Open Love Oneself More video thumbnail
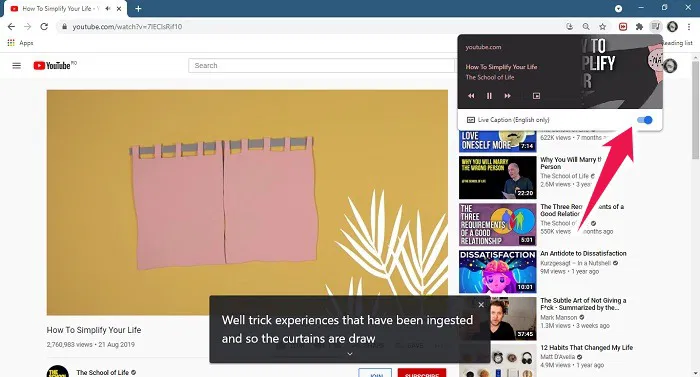This screenshot has width=700, height=377. pos(497,141)
